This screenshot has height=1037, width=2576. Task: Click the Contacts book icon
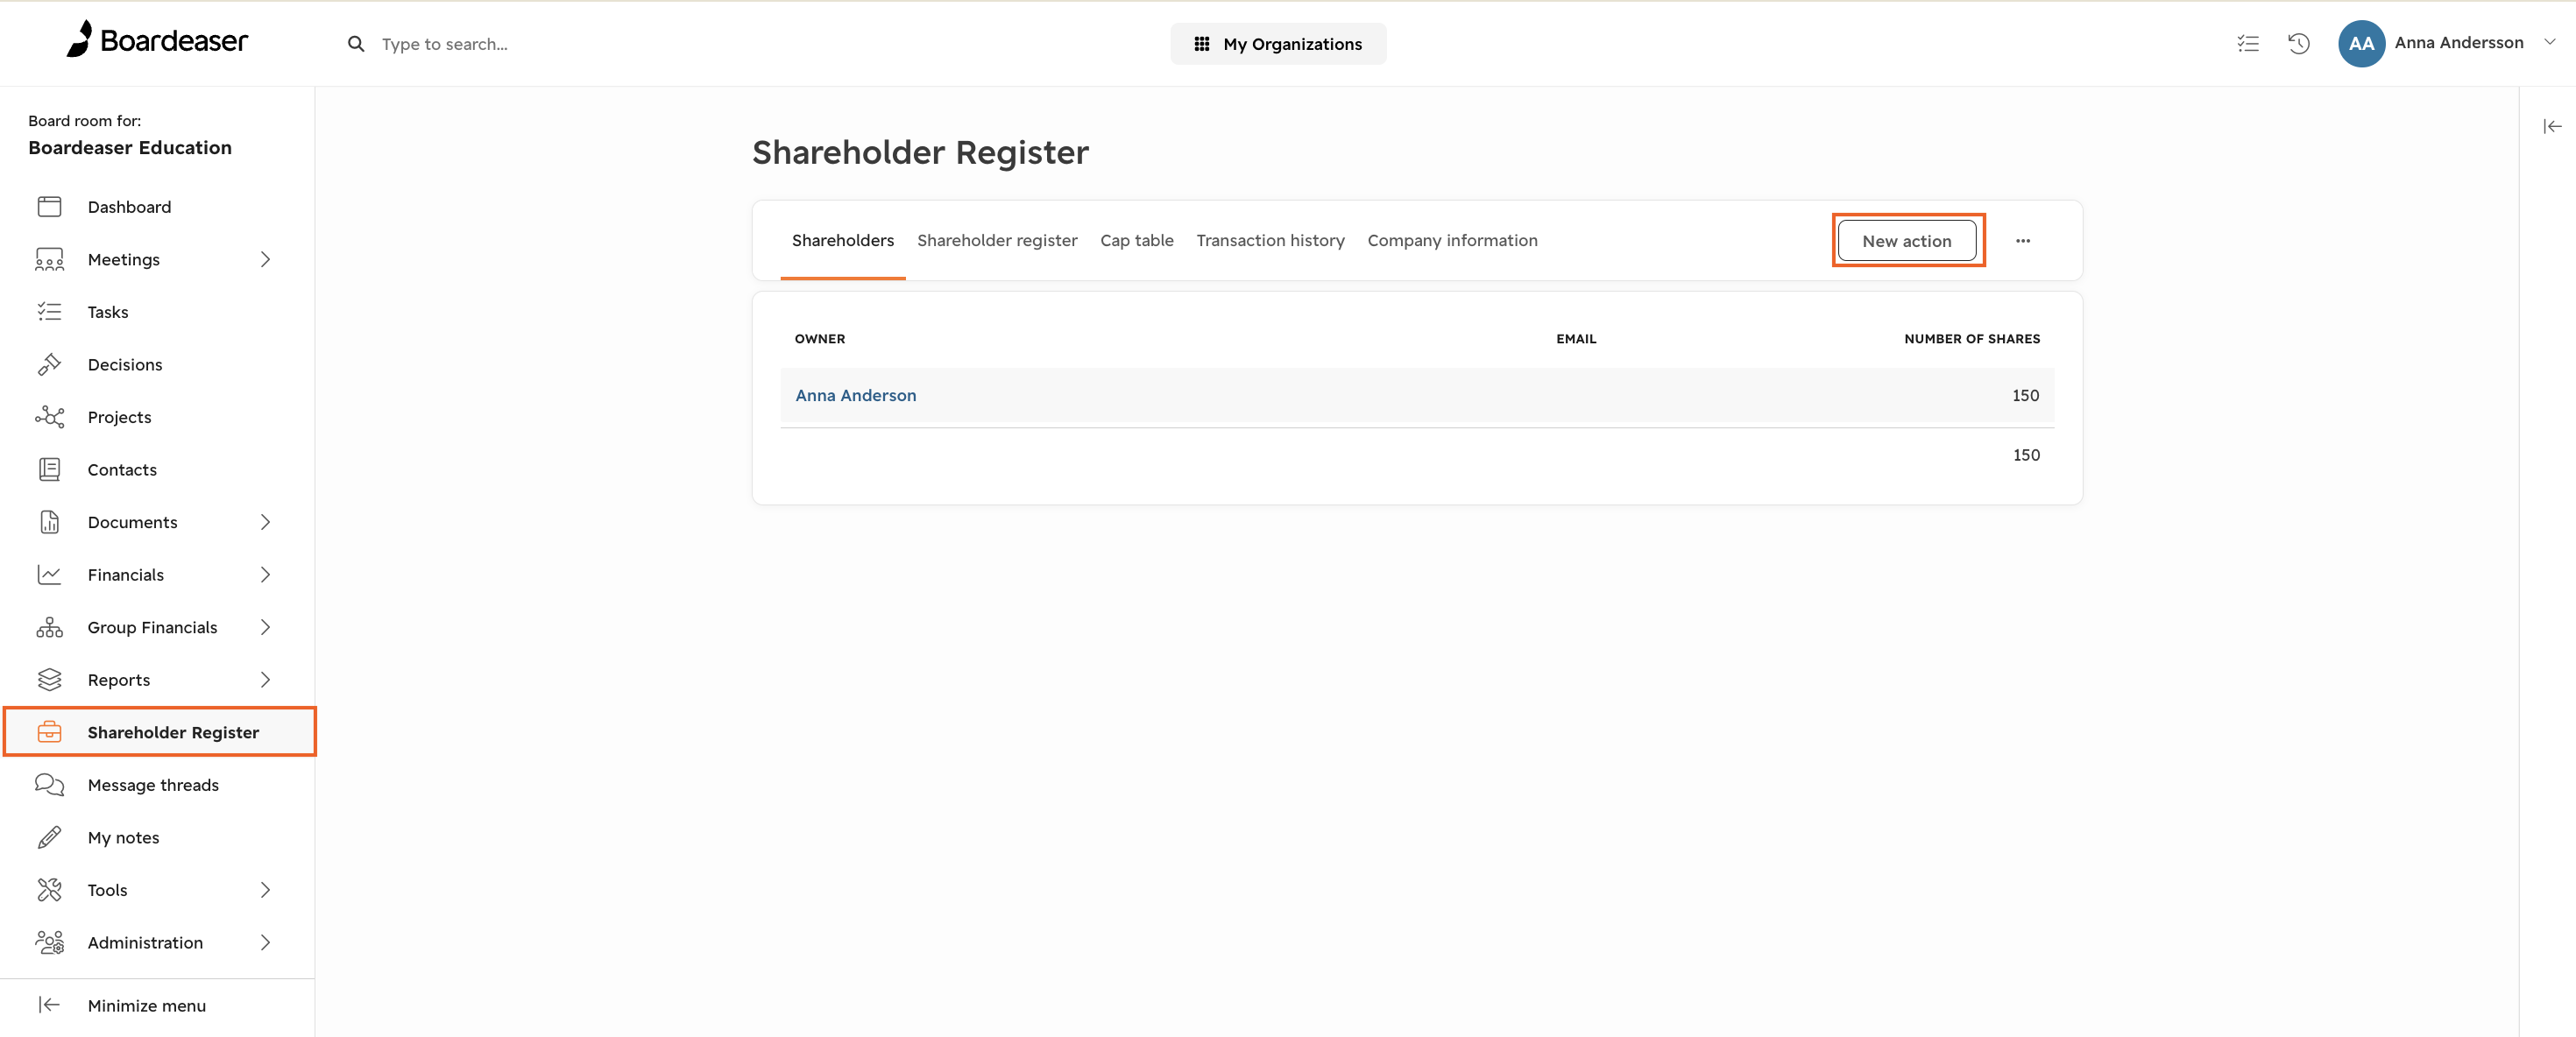coord(49,469)
